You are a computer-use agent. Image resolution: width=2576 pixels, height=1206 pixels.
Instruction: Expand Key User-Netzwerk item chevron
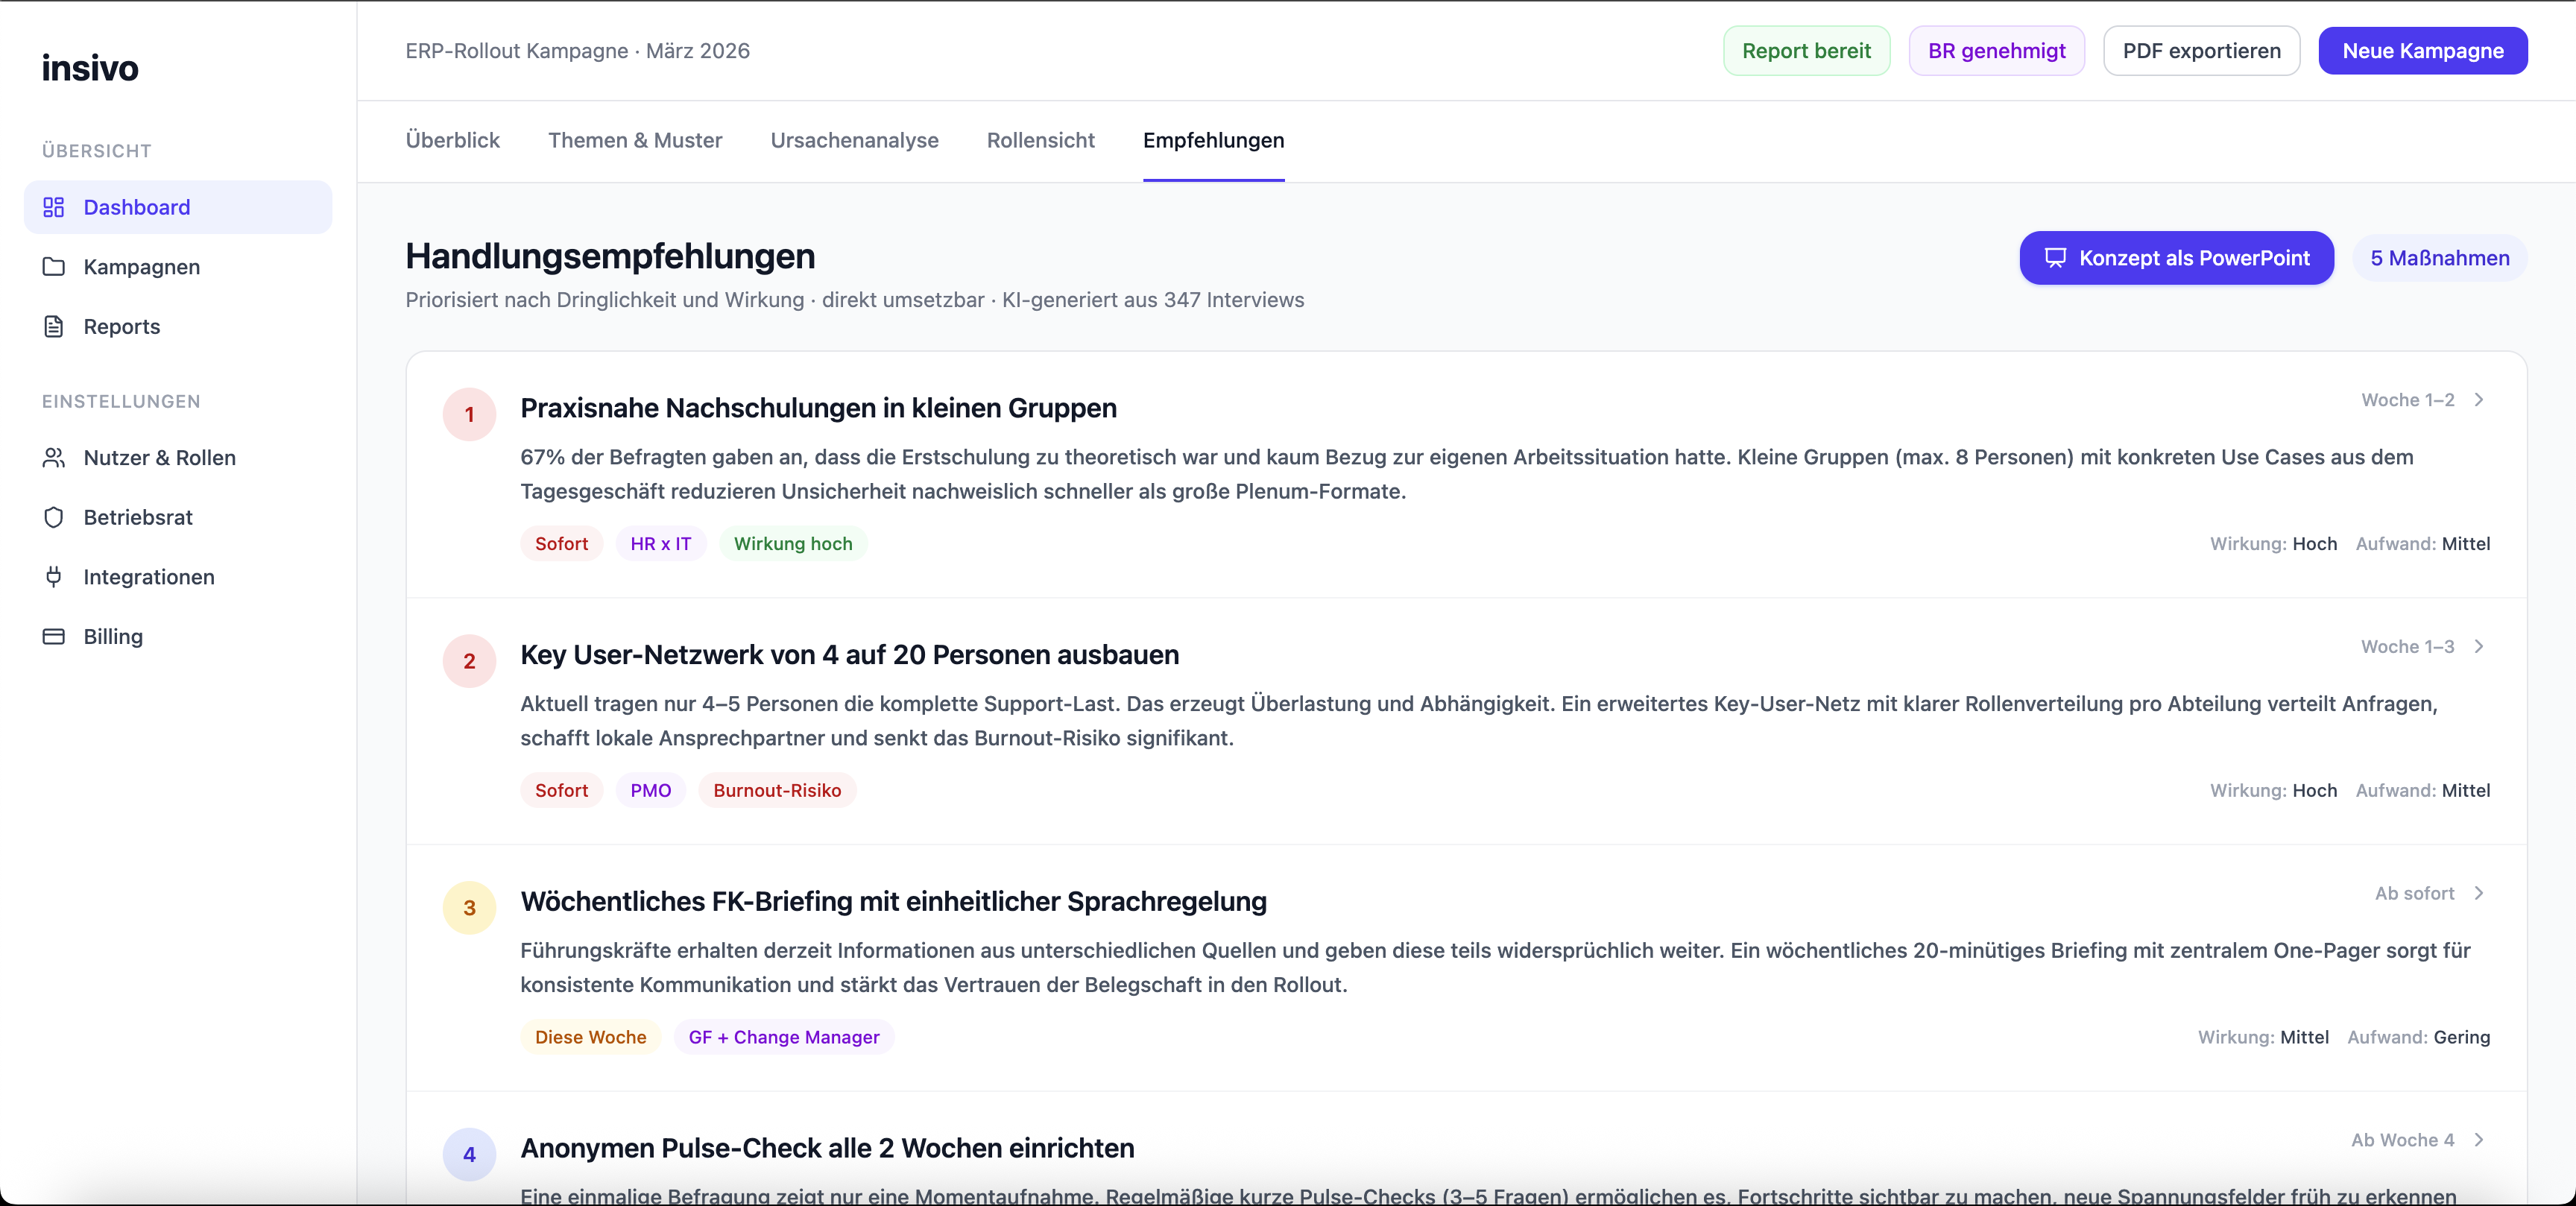[2479, 647]
